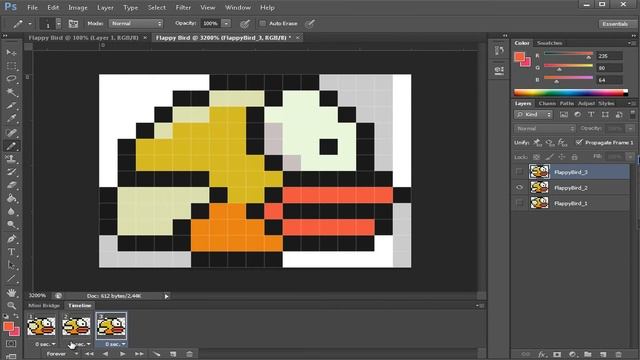Swap foreground and background colors

pyautogui.click(x=16, y=316)
